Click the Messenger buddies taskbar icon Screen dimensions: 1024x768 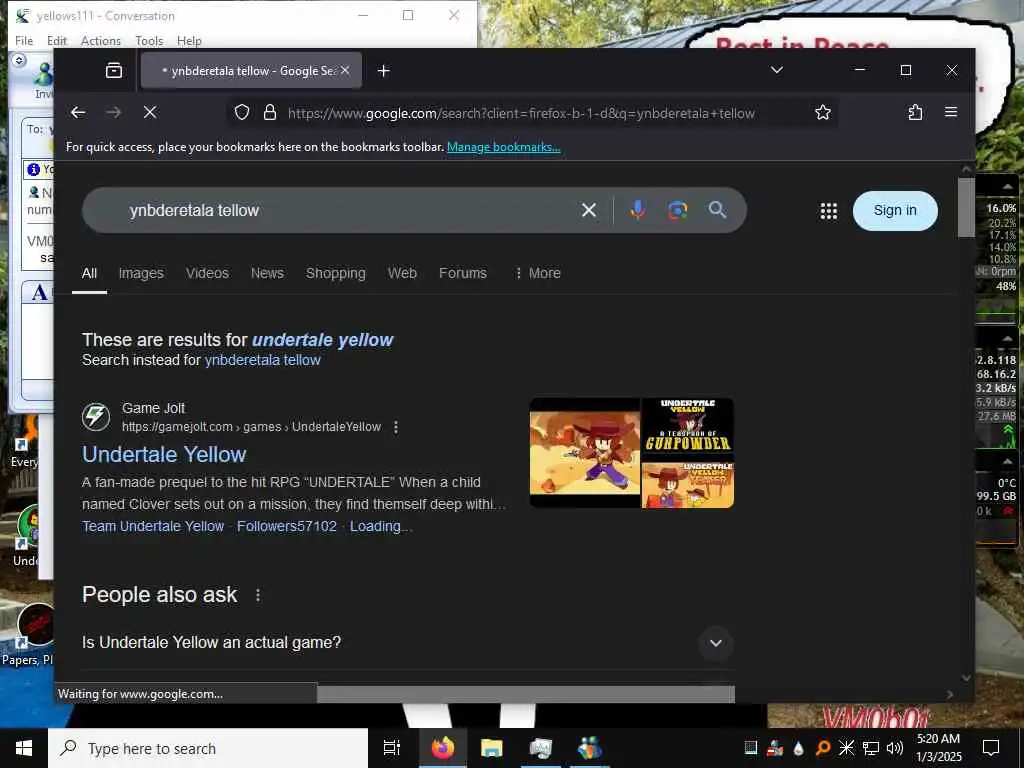point(590,748)
